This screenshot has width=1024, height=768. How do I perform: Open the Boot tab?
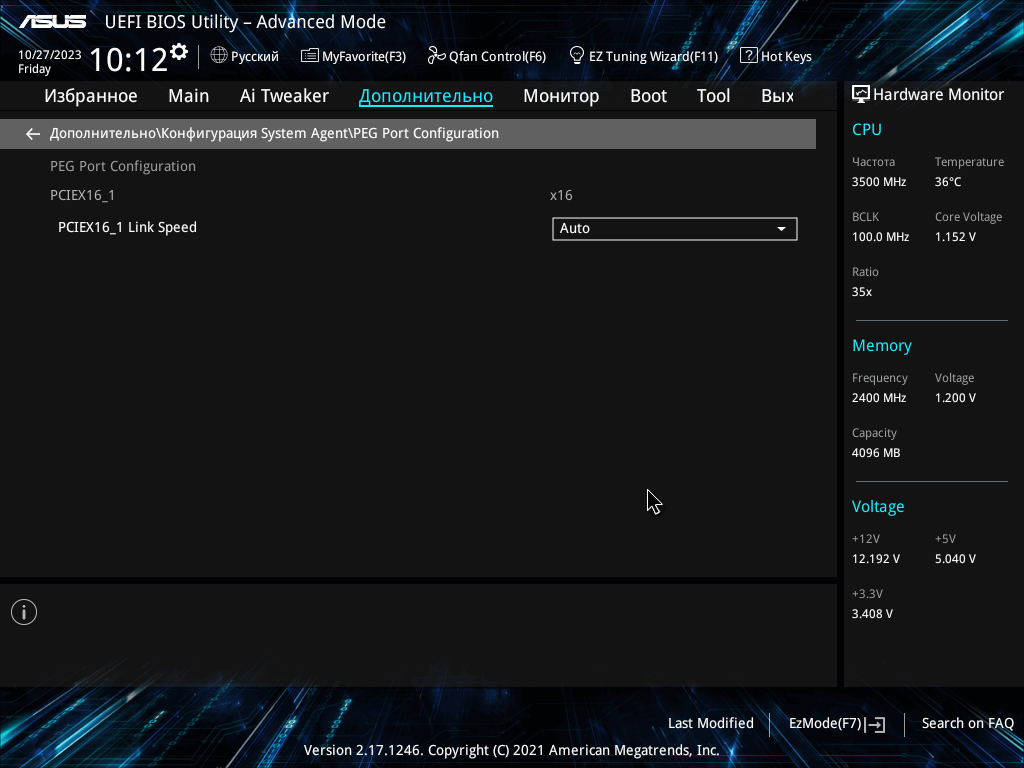click(x=648, y=96)
